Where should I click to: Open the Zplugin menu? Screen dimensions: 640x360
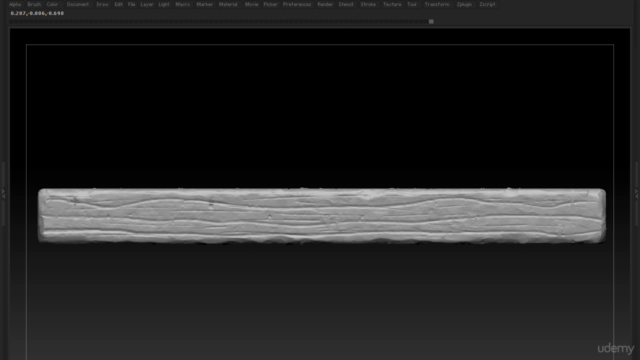[464, 4]
